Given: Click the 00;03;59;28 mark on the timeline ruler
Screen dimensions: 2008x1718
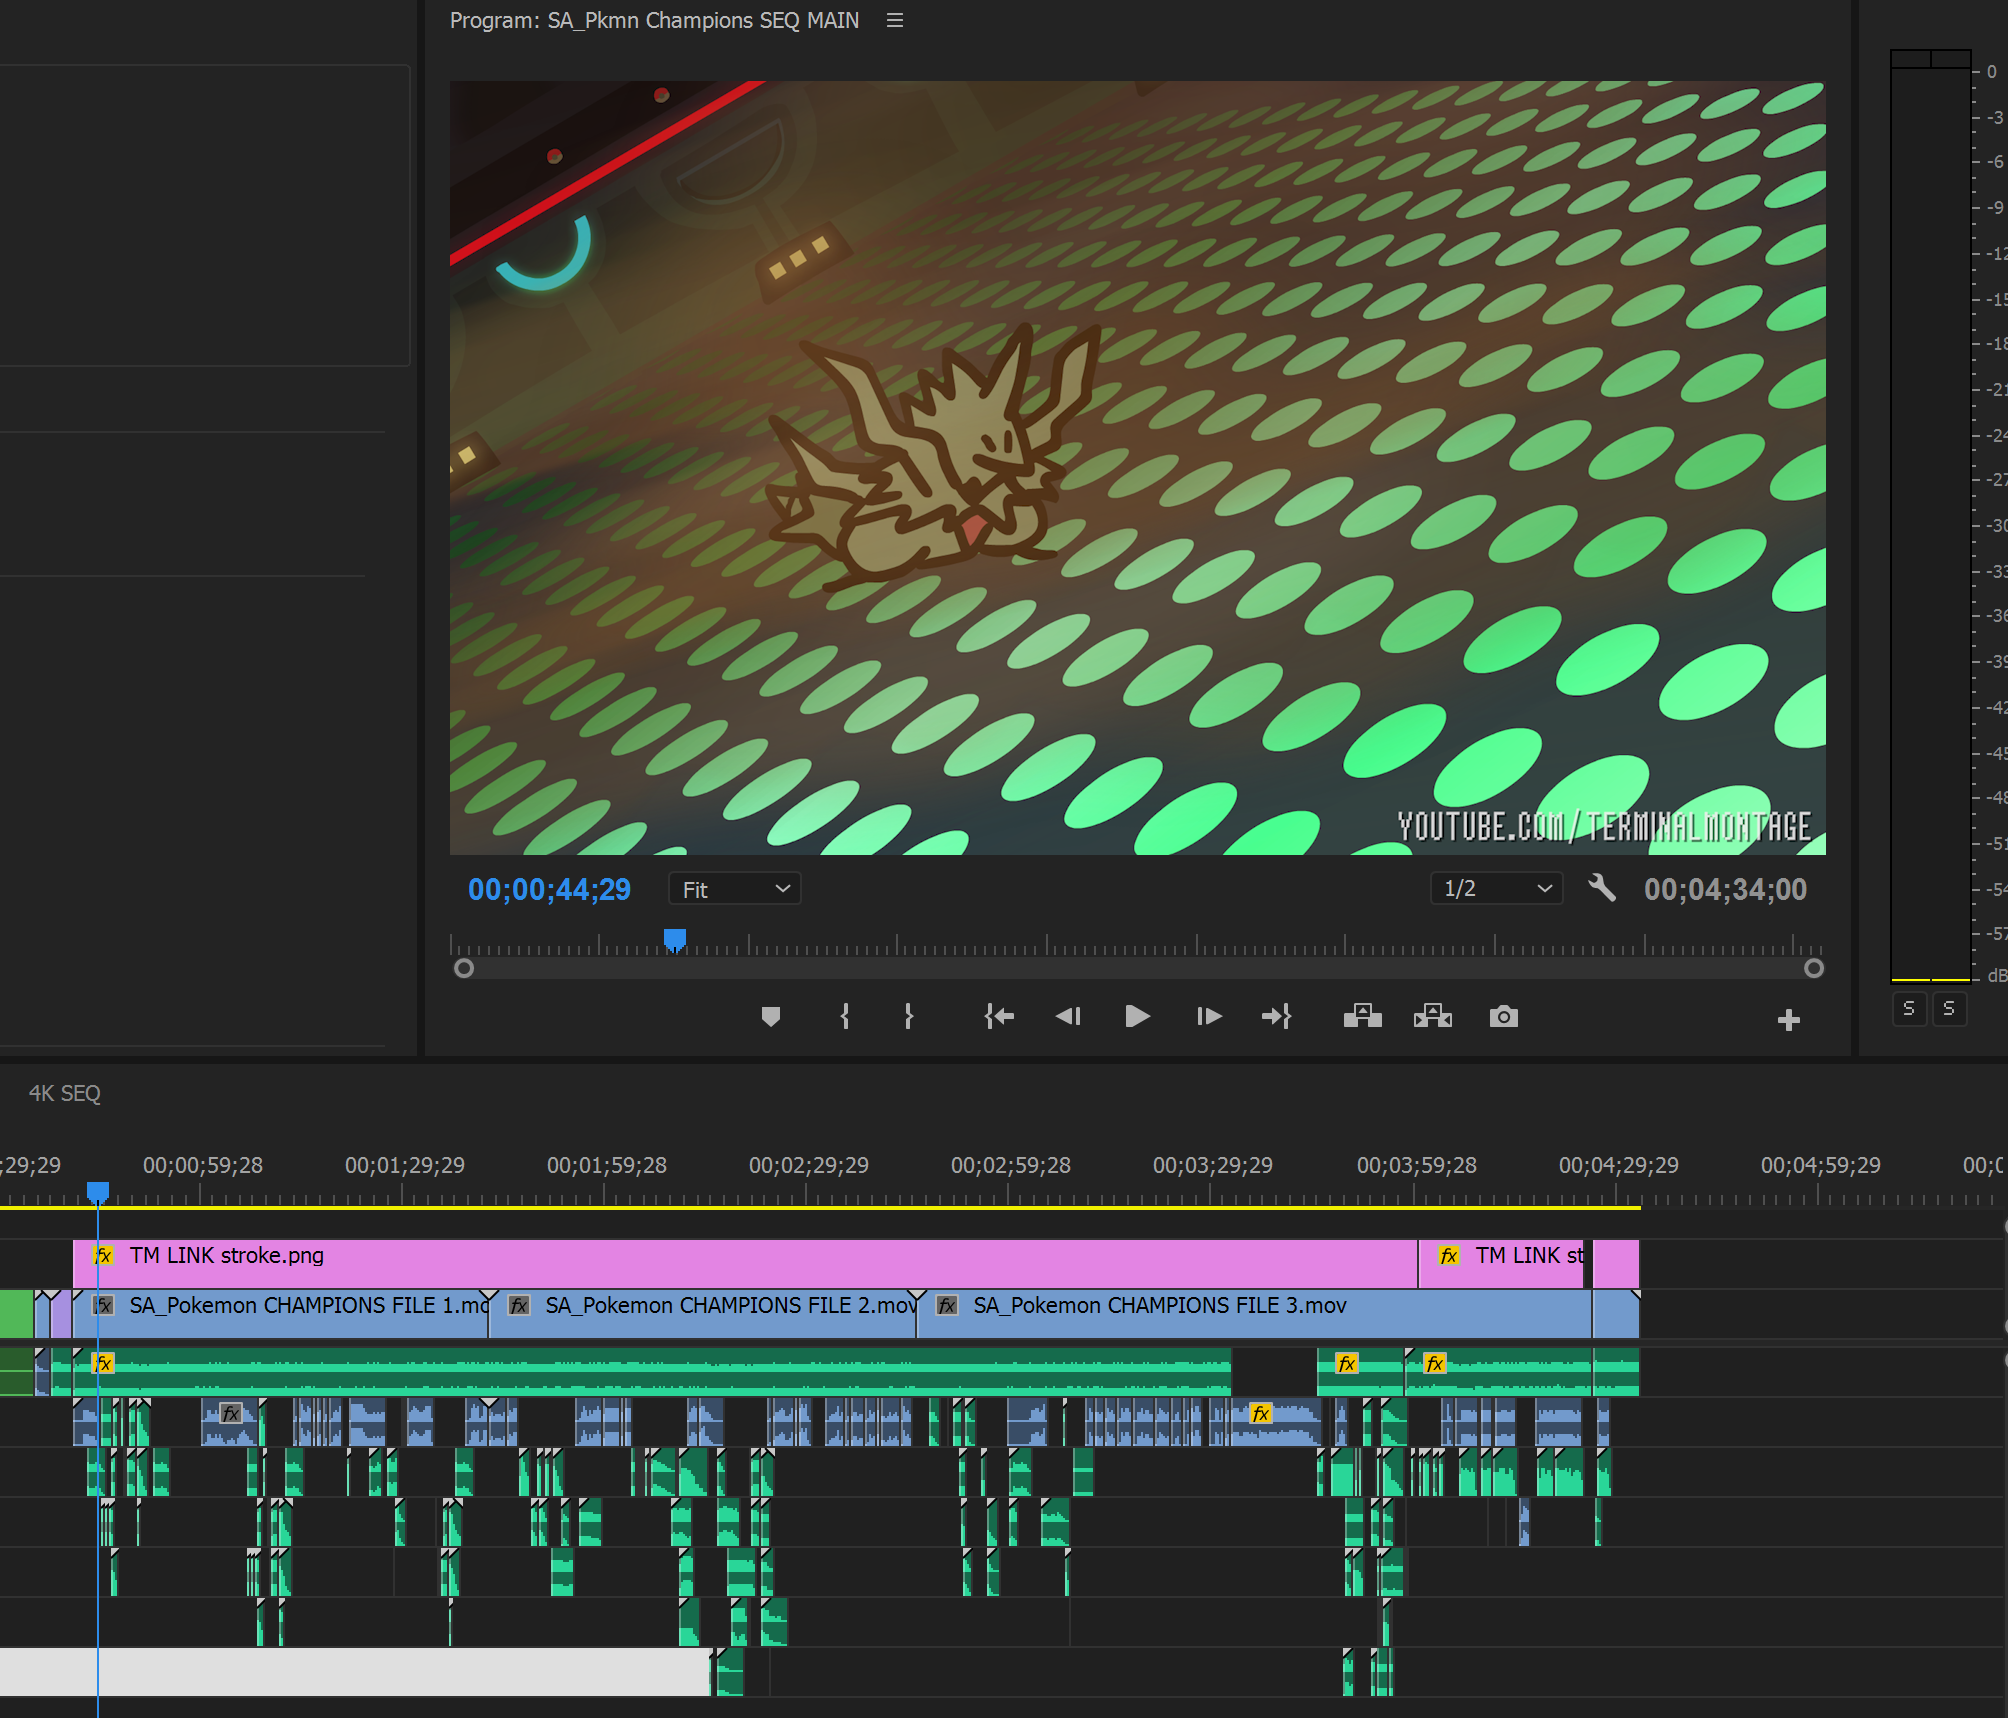Looking at the screenshot, I should 1417,1165.
